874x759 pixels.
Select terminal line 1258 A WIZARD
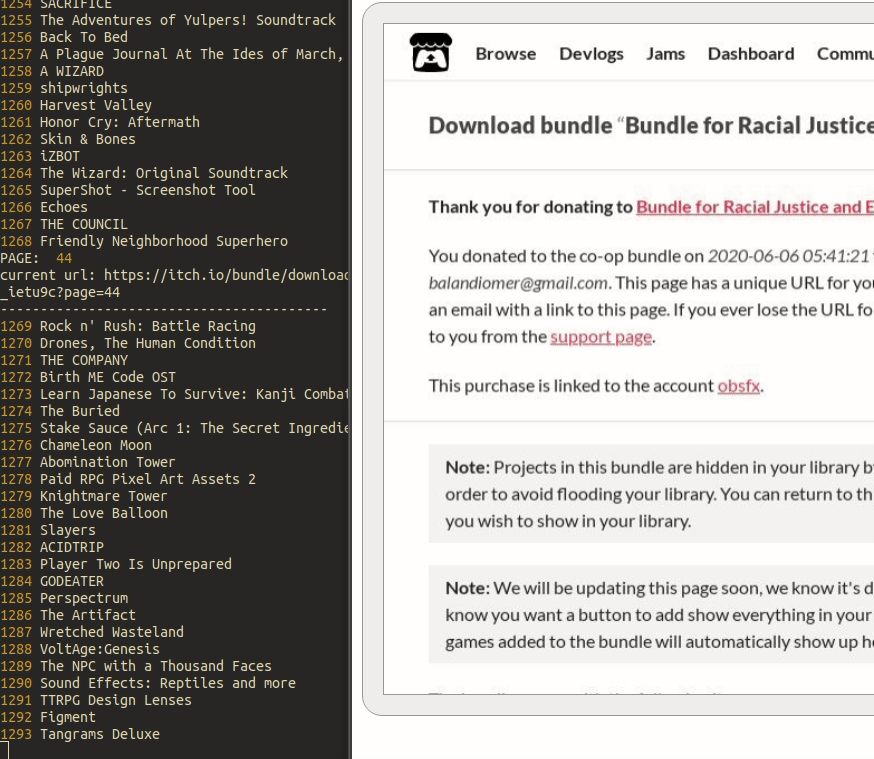52,71
